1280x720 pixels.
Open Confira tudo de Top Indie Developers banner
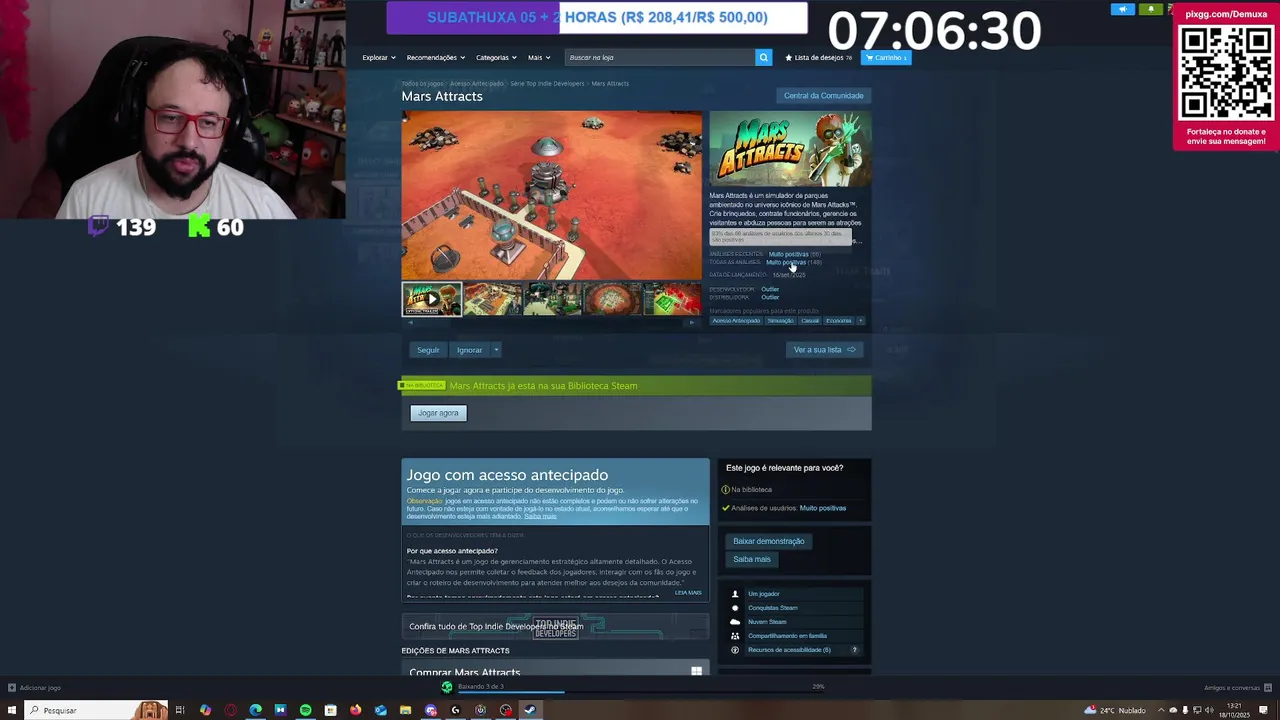555,627
